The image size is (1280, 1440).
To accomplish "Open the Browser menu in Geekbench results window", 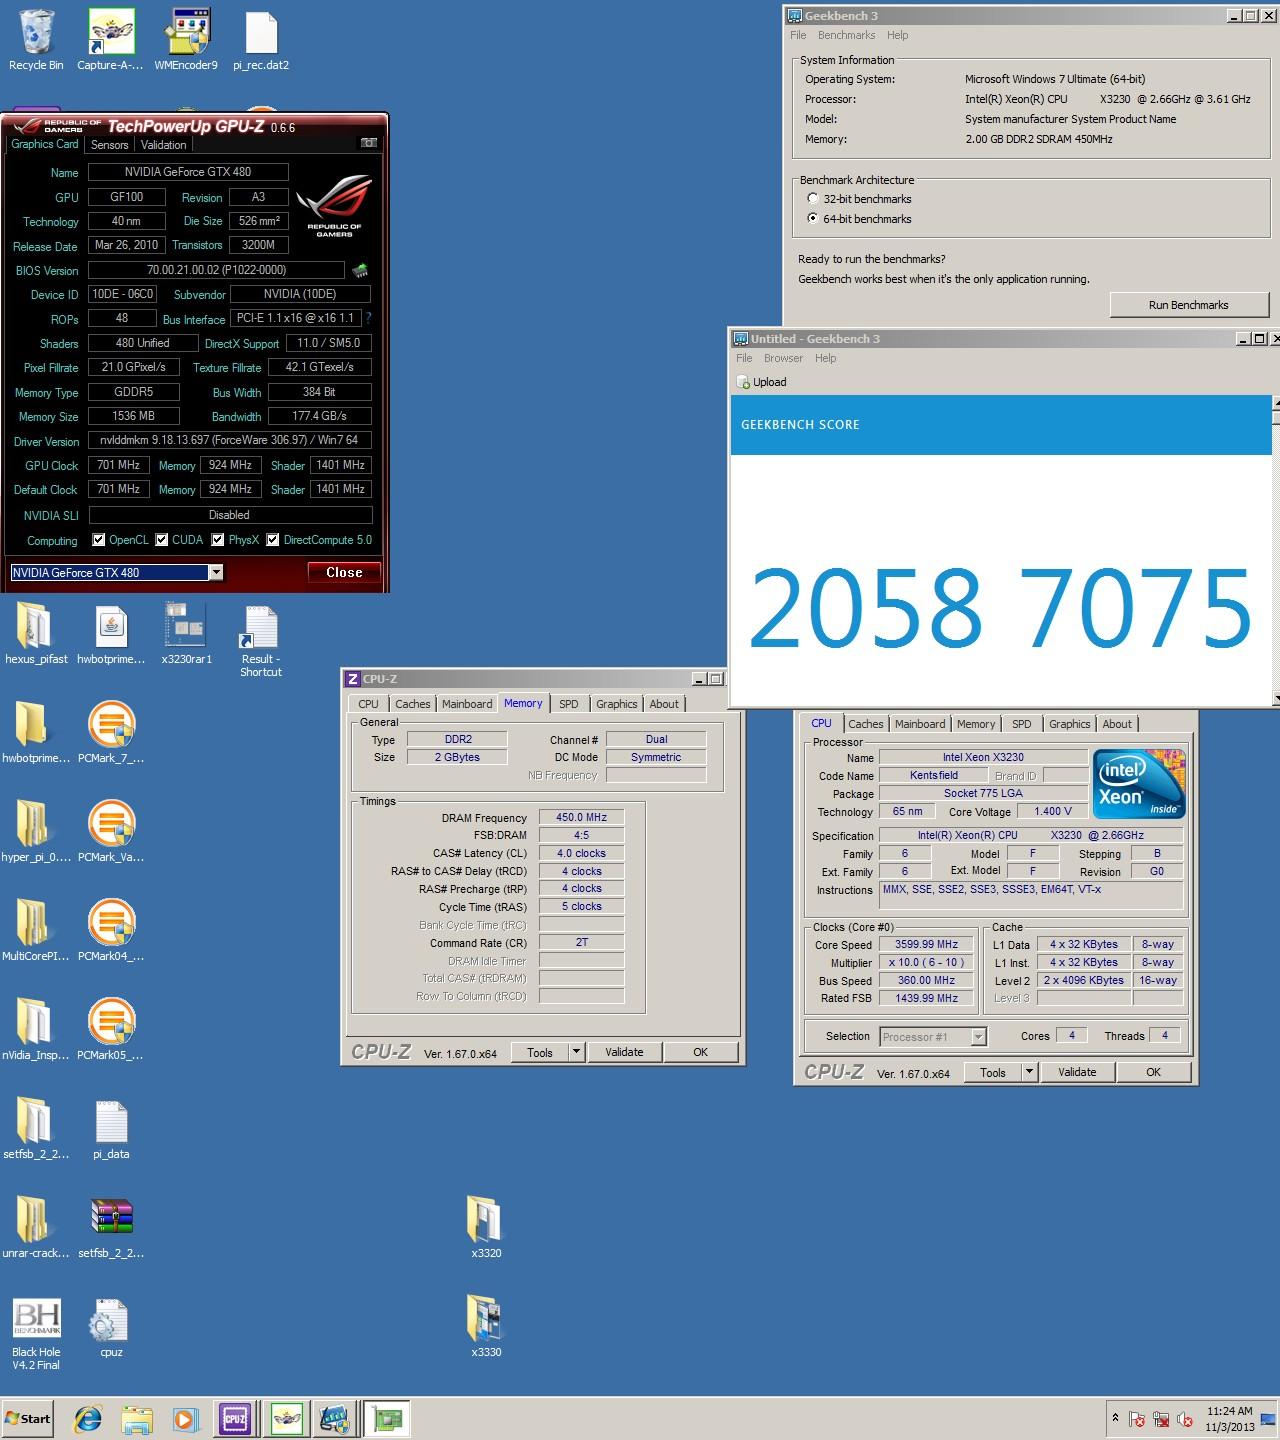I will (x=783, y=358).
